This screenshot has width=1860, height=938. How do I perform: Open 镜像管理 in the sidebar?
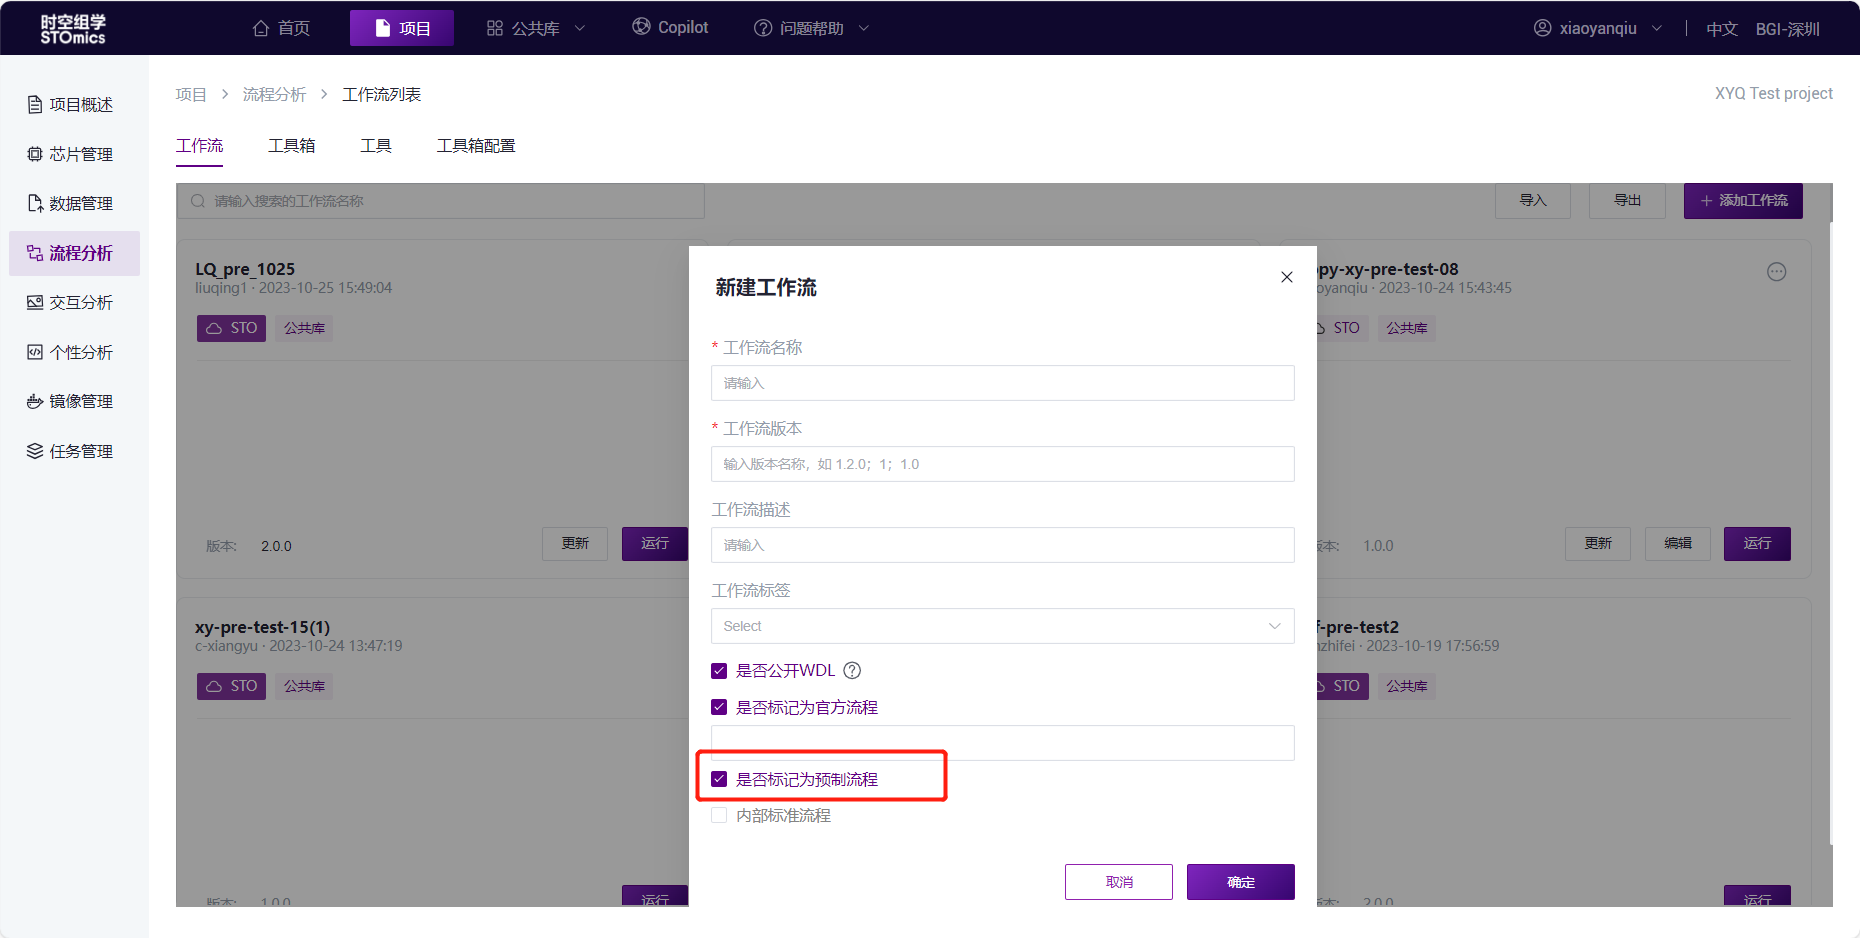[x=74, y=401]
